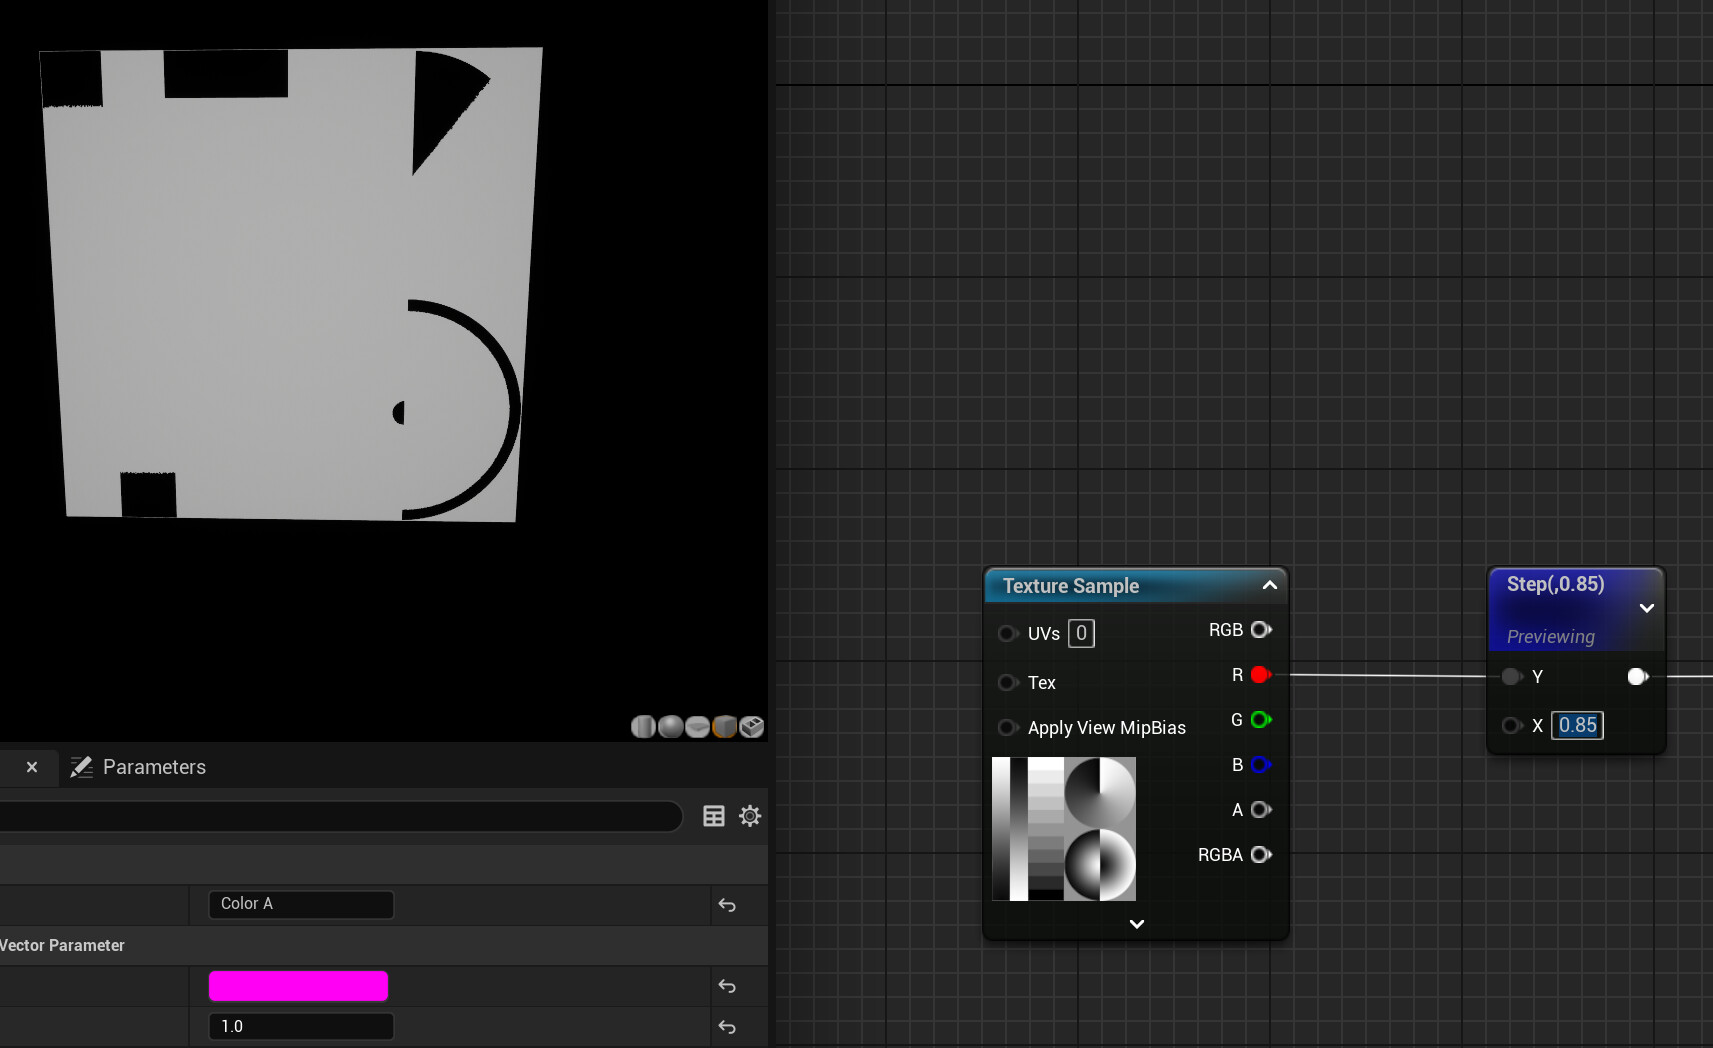Switch to the Parameters tab

click(138, 767)
